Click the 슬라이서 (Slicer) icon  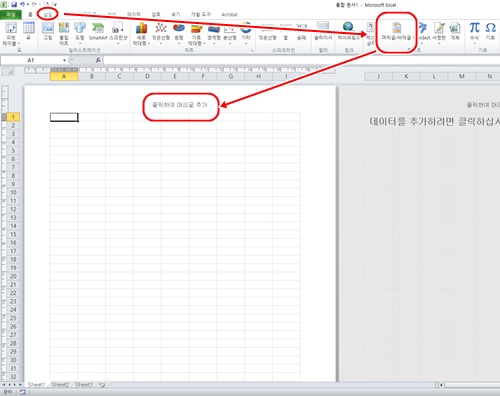point(323,31)
